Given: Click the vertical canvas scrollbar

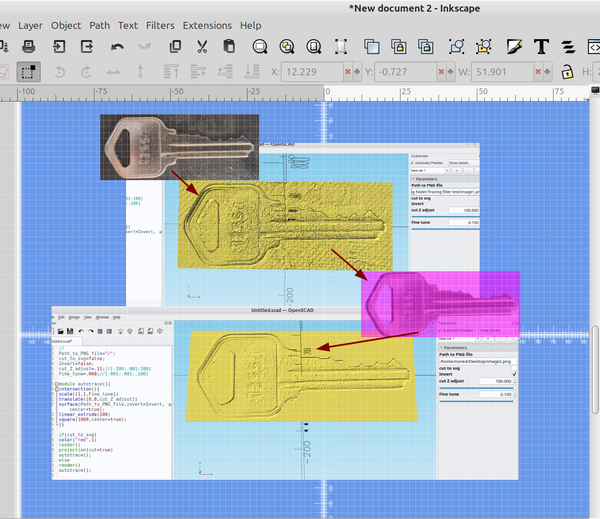Looking at the screenshot, I should 595,370.
